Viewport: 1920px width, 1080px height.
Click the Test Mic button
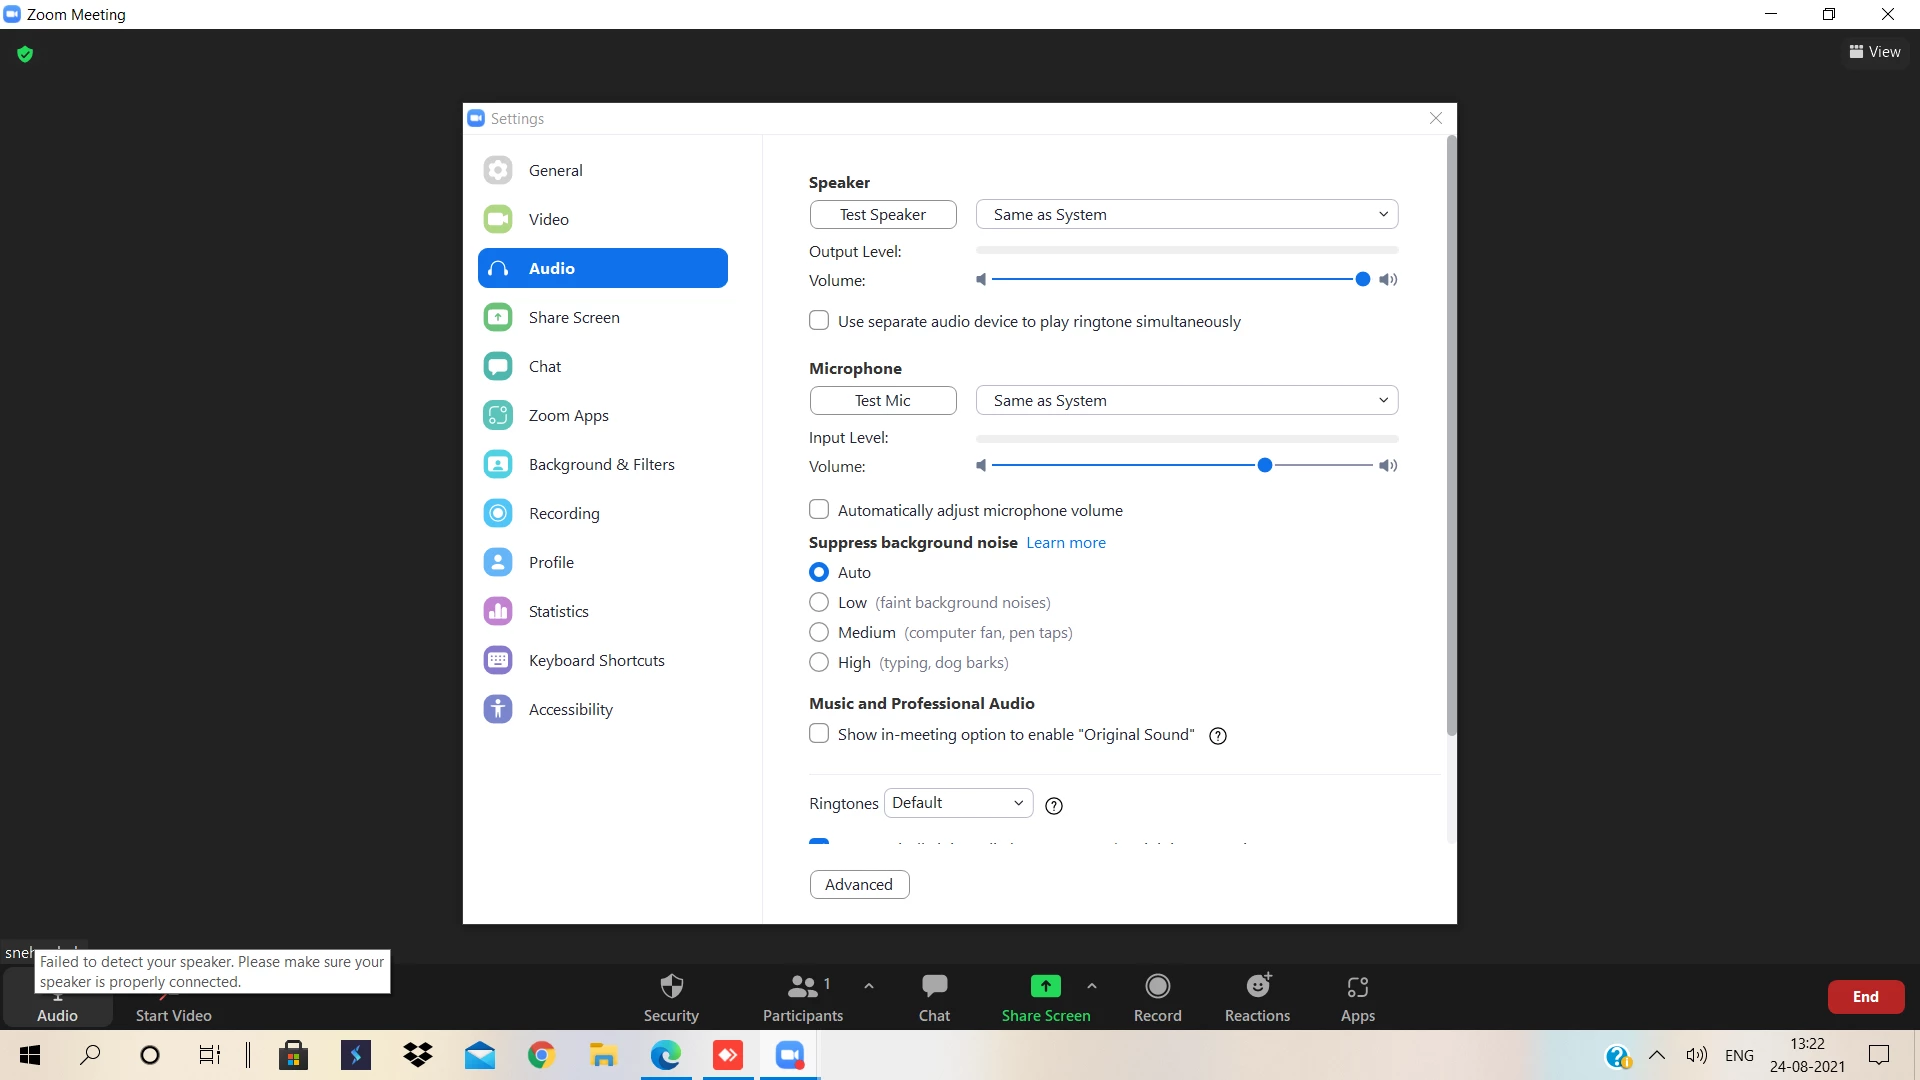click(882, 400)
